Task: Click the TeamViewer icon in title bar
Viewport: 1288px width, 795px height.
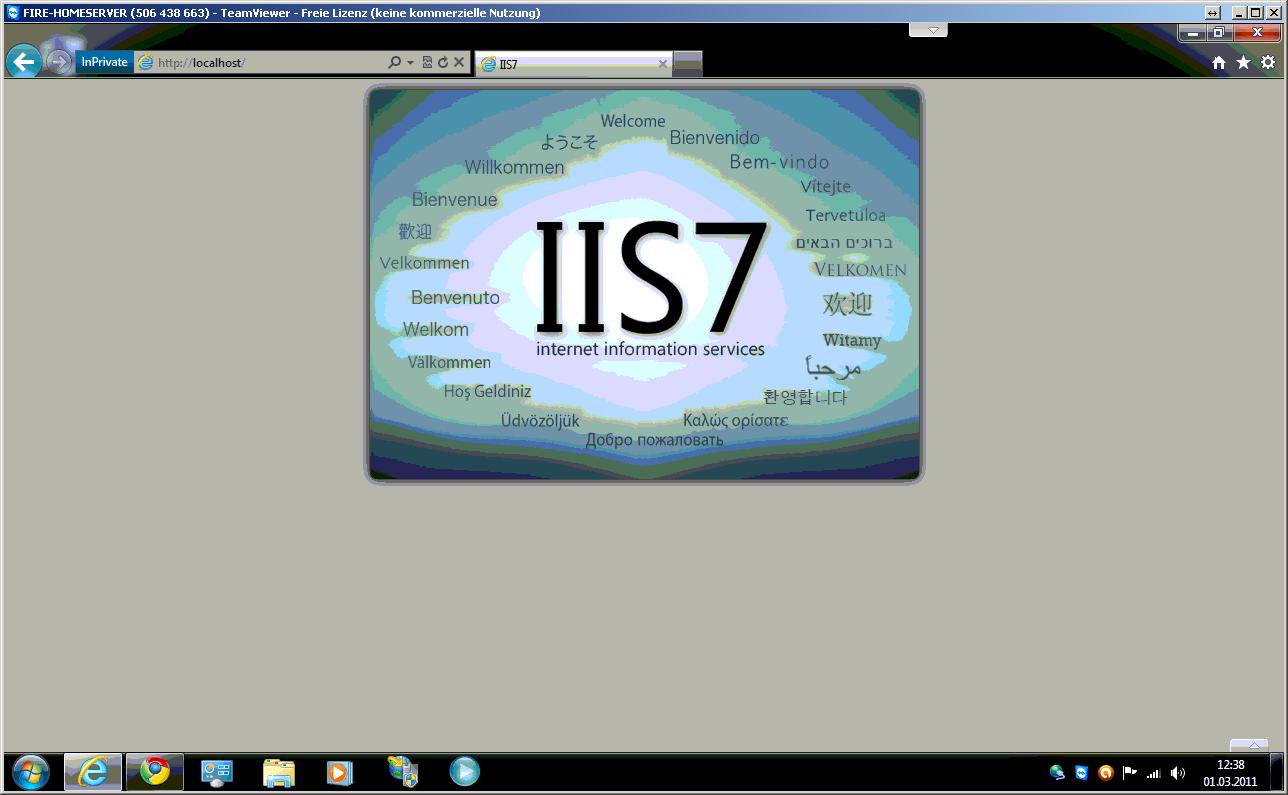Action: point(12,13)
